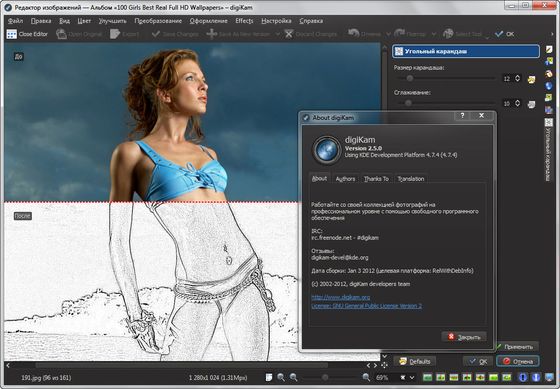The height and width of the screenshot is (389, 560).
Task: Open the Преобразование menu
Action: [158, 21]
